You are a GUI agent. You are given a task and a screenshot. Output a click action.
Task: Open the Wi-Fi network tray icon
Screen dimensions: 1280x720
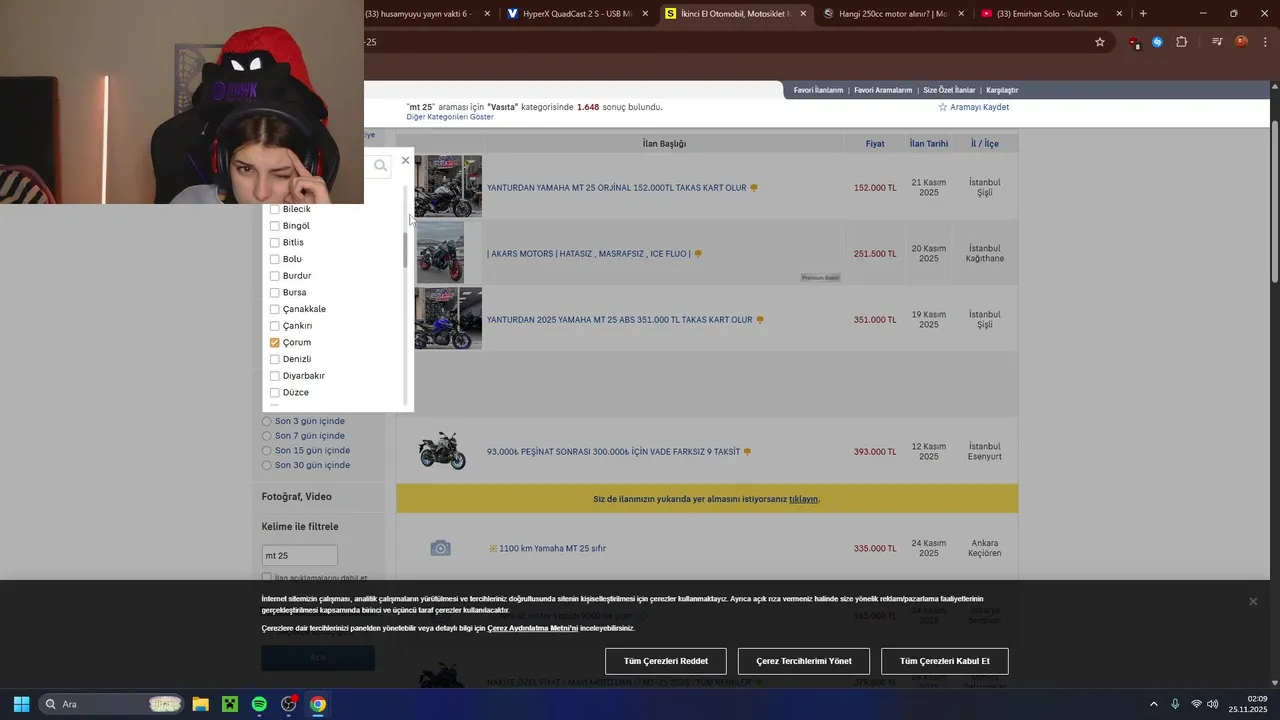pyautogui.click(x=1196, y=704)
